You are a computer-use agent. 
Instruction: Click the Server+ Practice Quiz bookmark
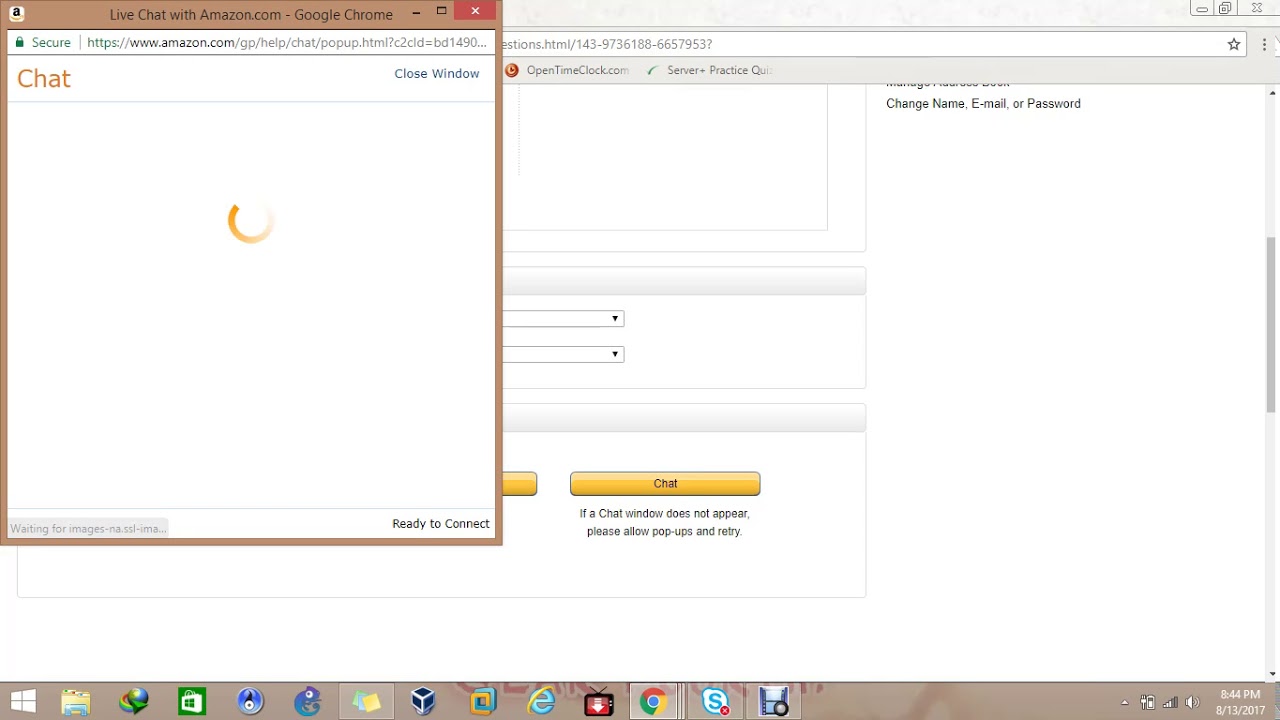click(x=709, y=70)
